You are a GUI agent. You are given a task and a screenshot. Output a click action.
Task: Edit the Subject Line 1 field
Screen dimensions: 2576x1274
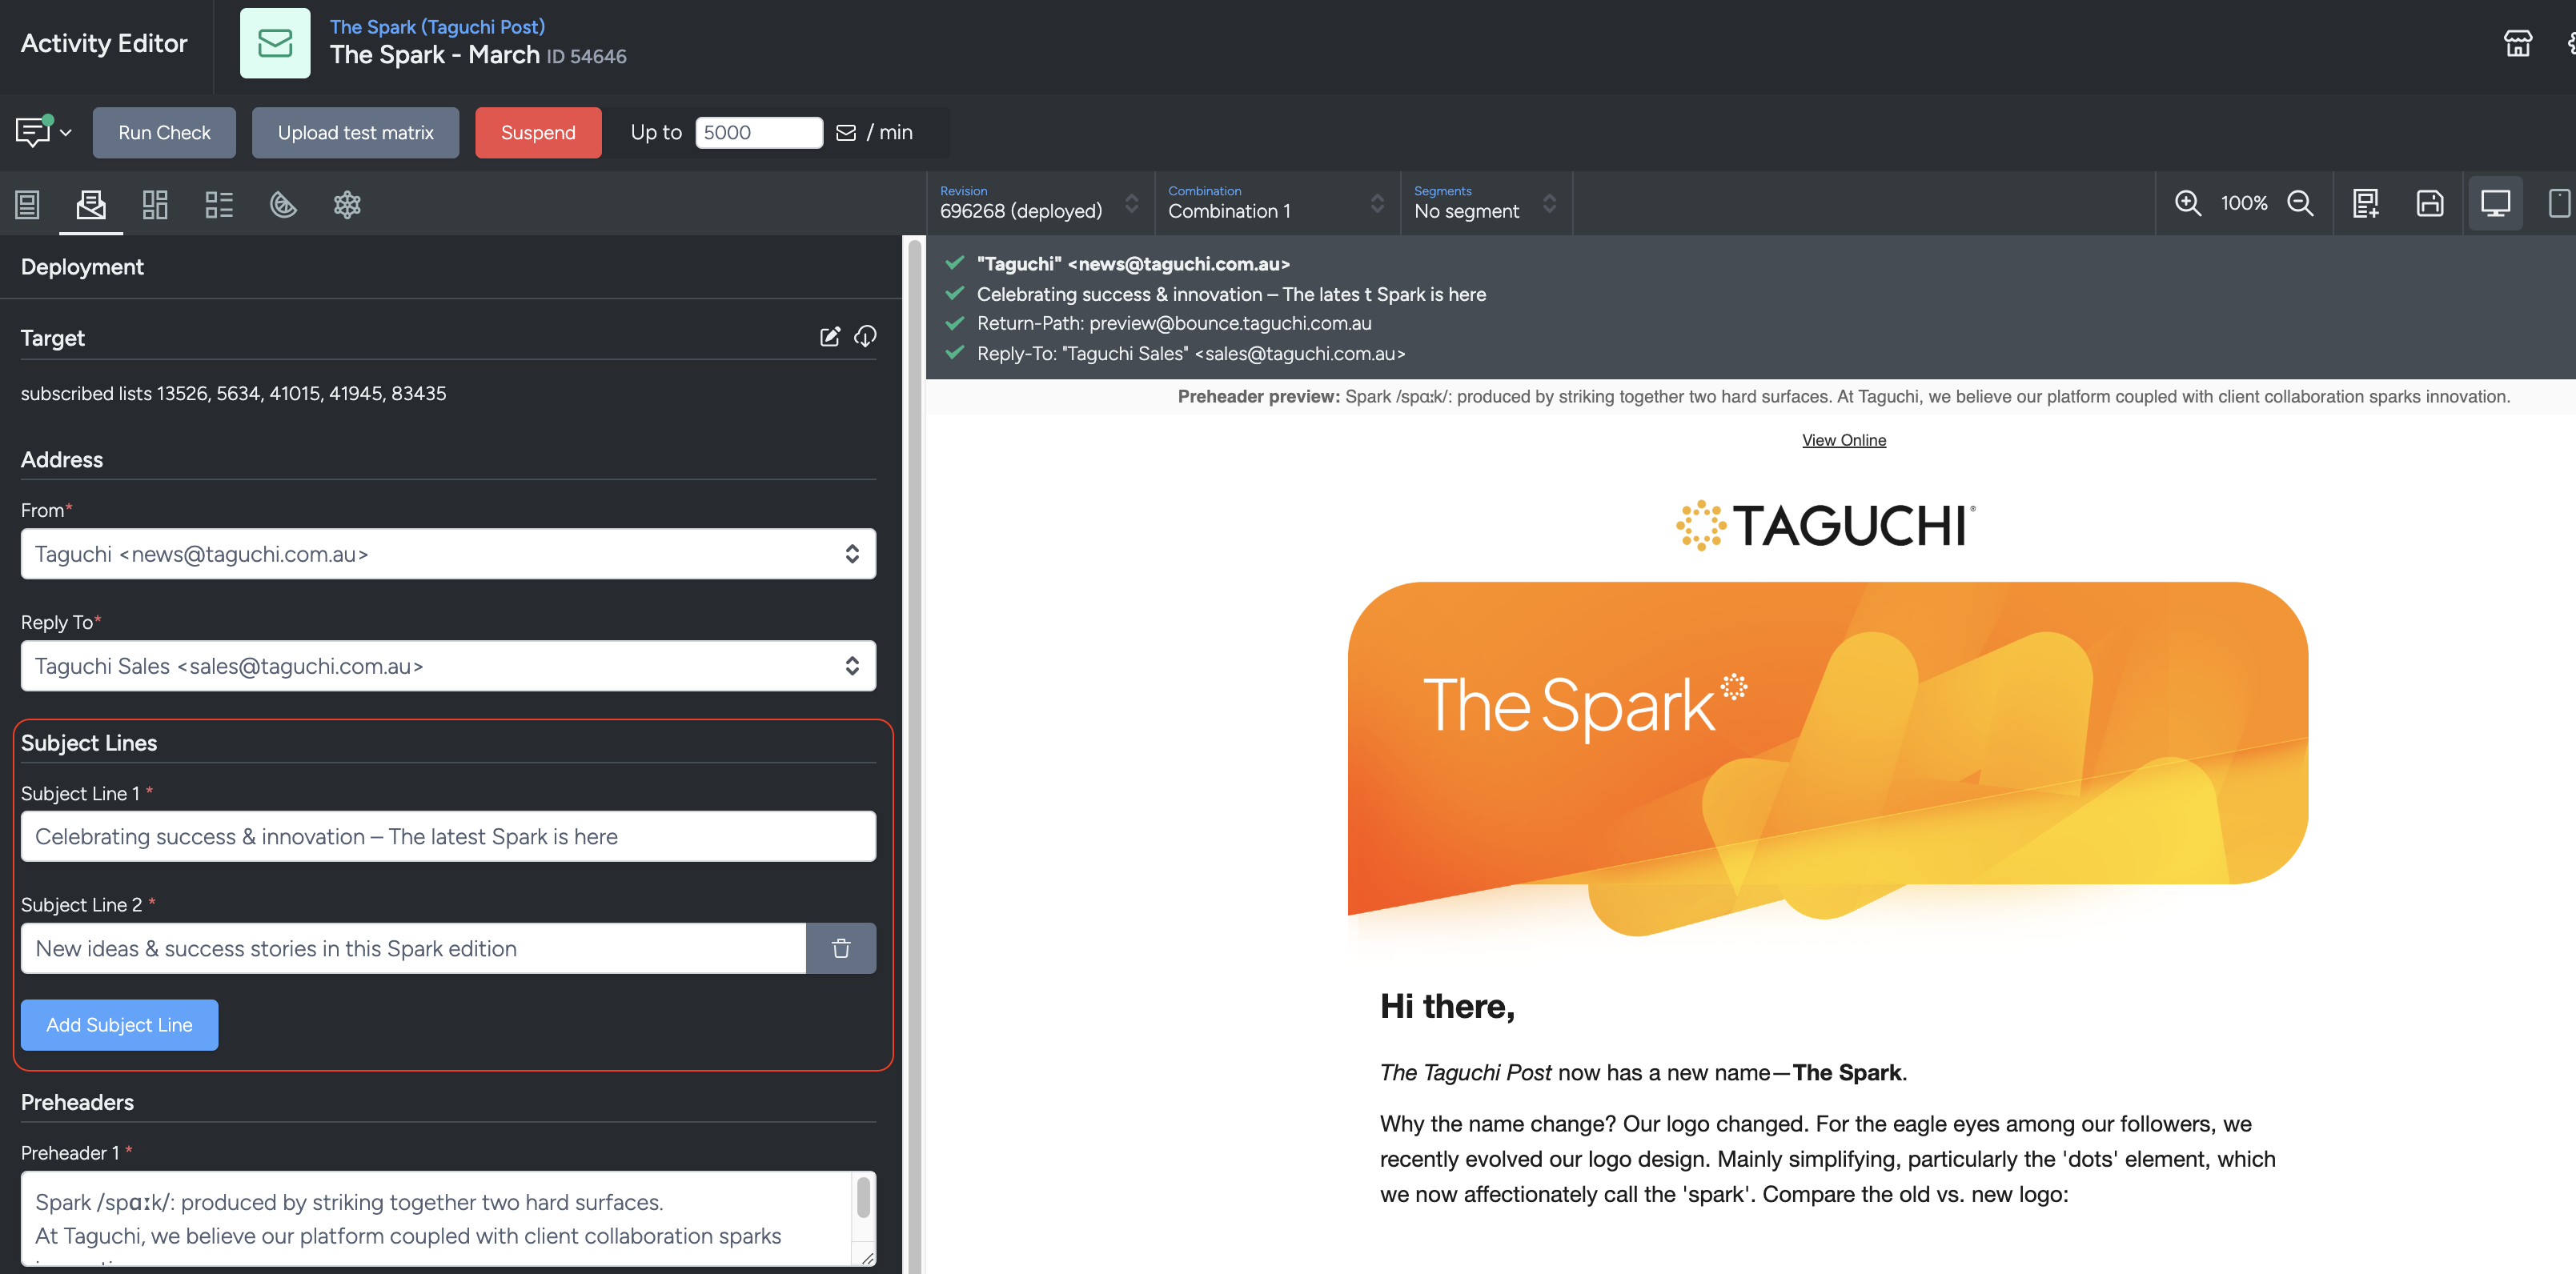point(448,836)
